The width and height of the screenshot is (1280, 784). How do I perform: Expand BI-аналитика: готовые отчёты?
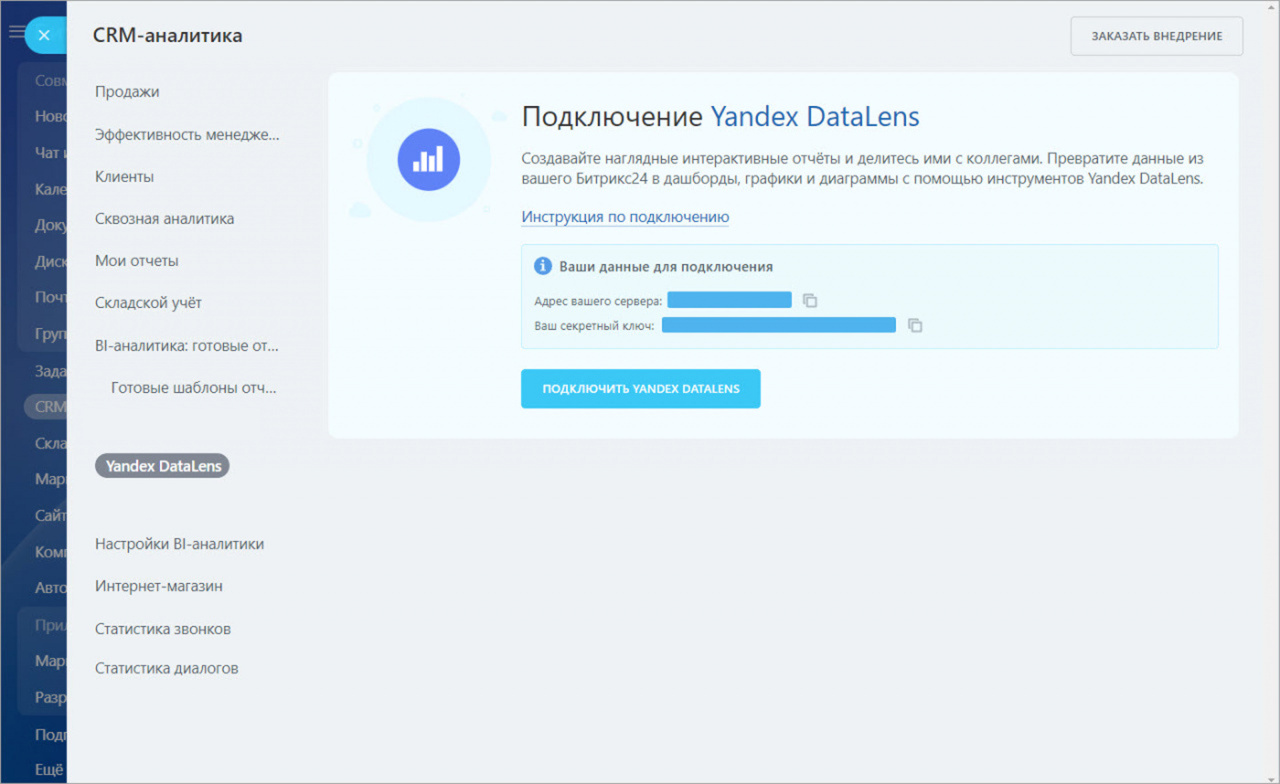(187, 345)
